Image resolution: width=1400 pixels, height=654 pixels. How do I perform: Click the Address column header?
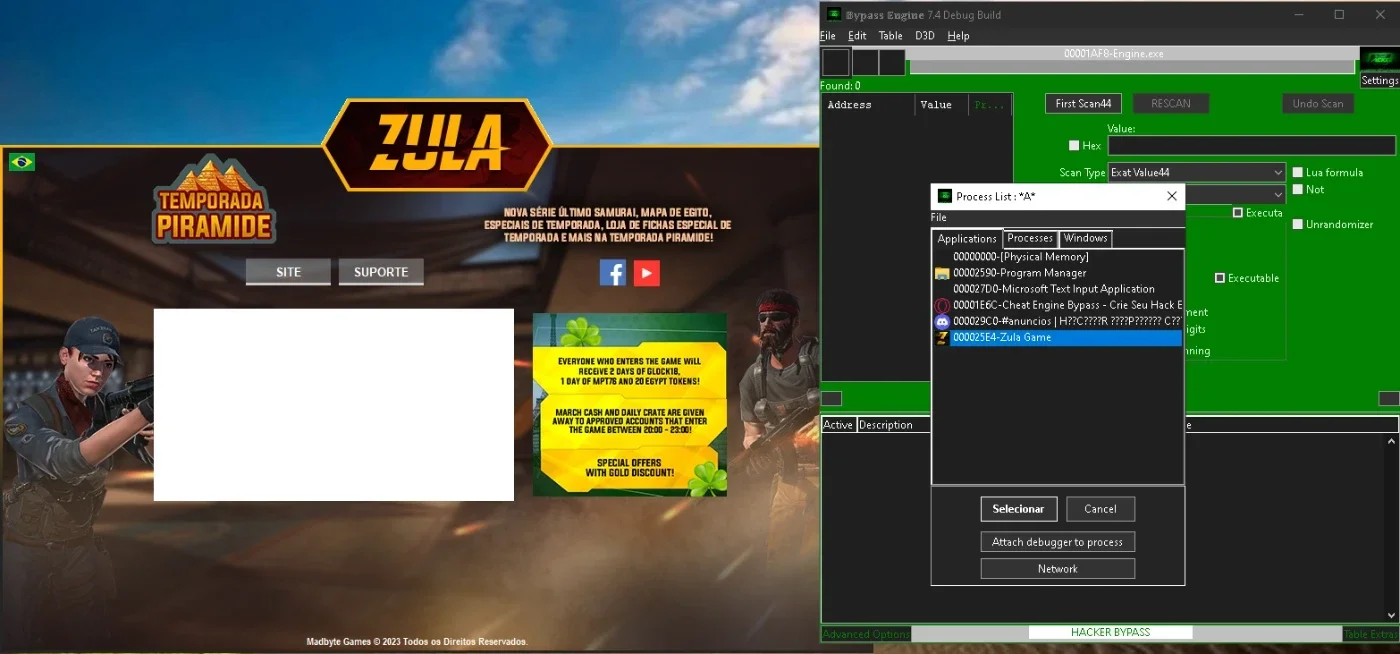[x=868, y=104]
